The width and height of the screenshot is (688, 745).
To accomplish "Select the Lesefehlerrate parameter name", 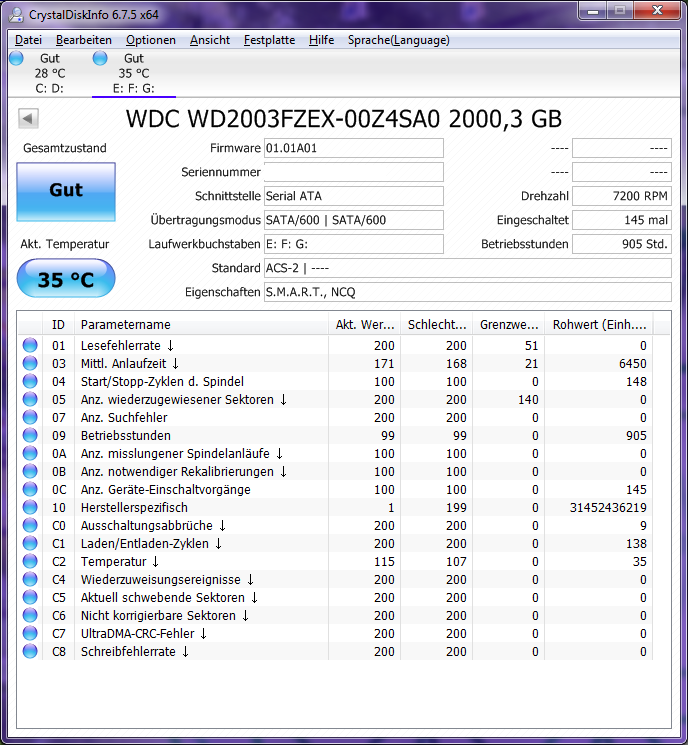I will click(127, 345).
